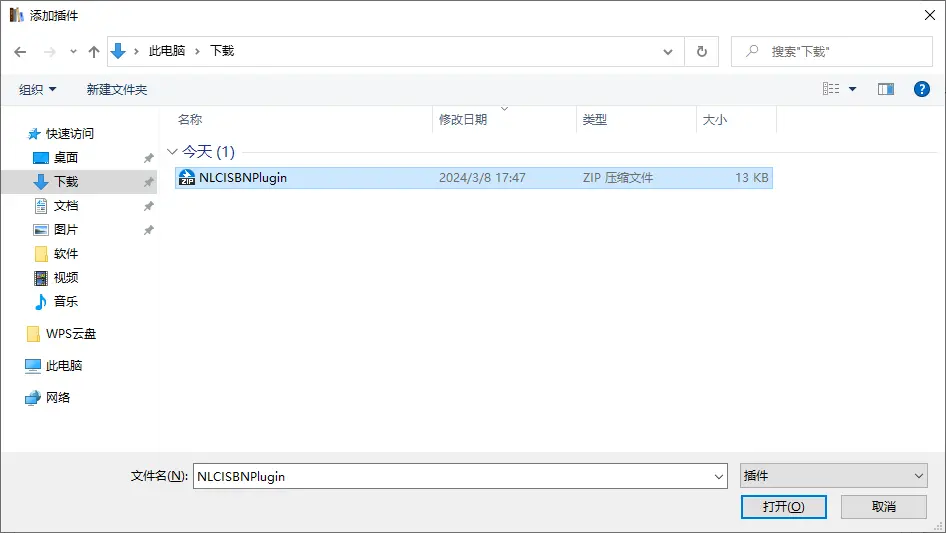The height and width of the screenshot is (533, 946).
Task: Click 新建文件夹 in the toolbar
Action: (116, 89)
